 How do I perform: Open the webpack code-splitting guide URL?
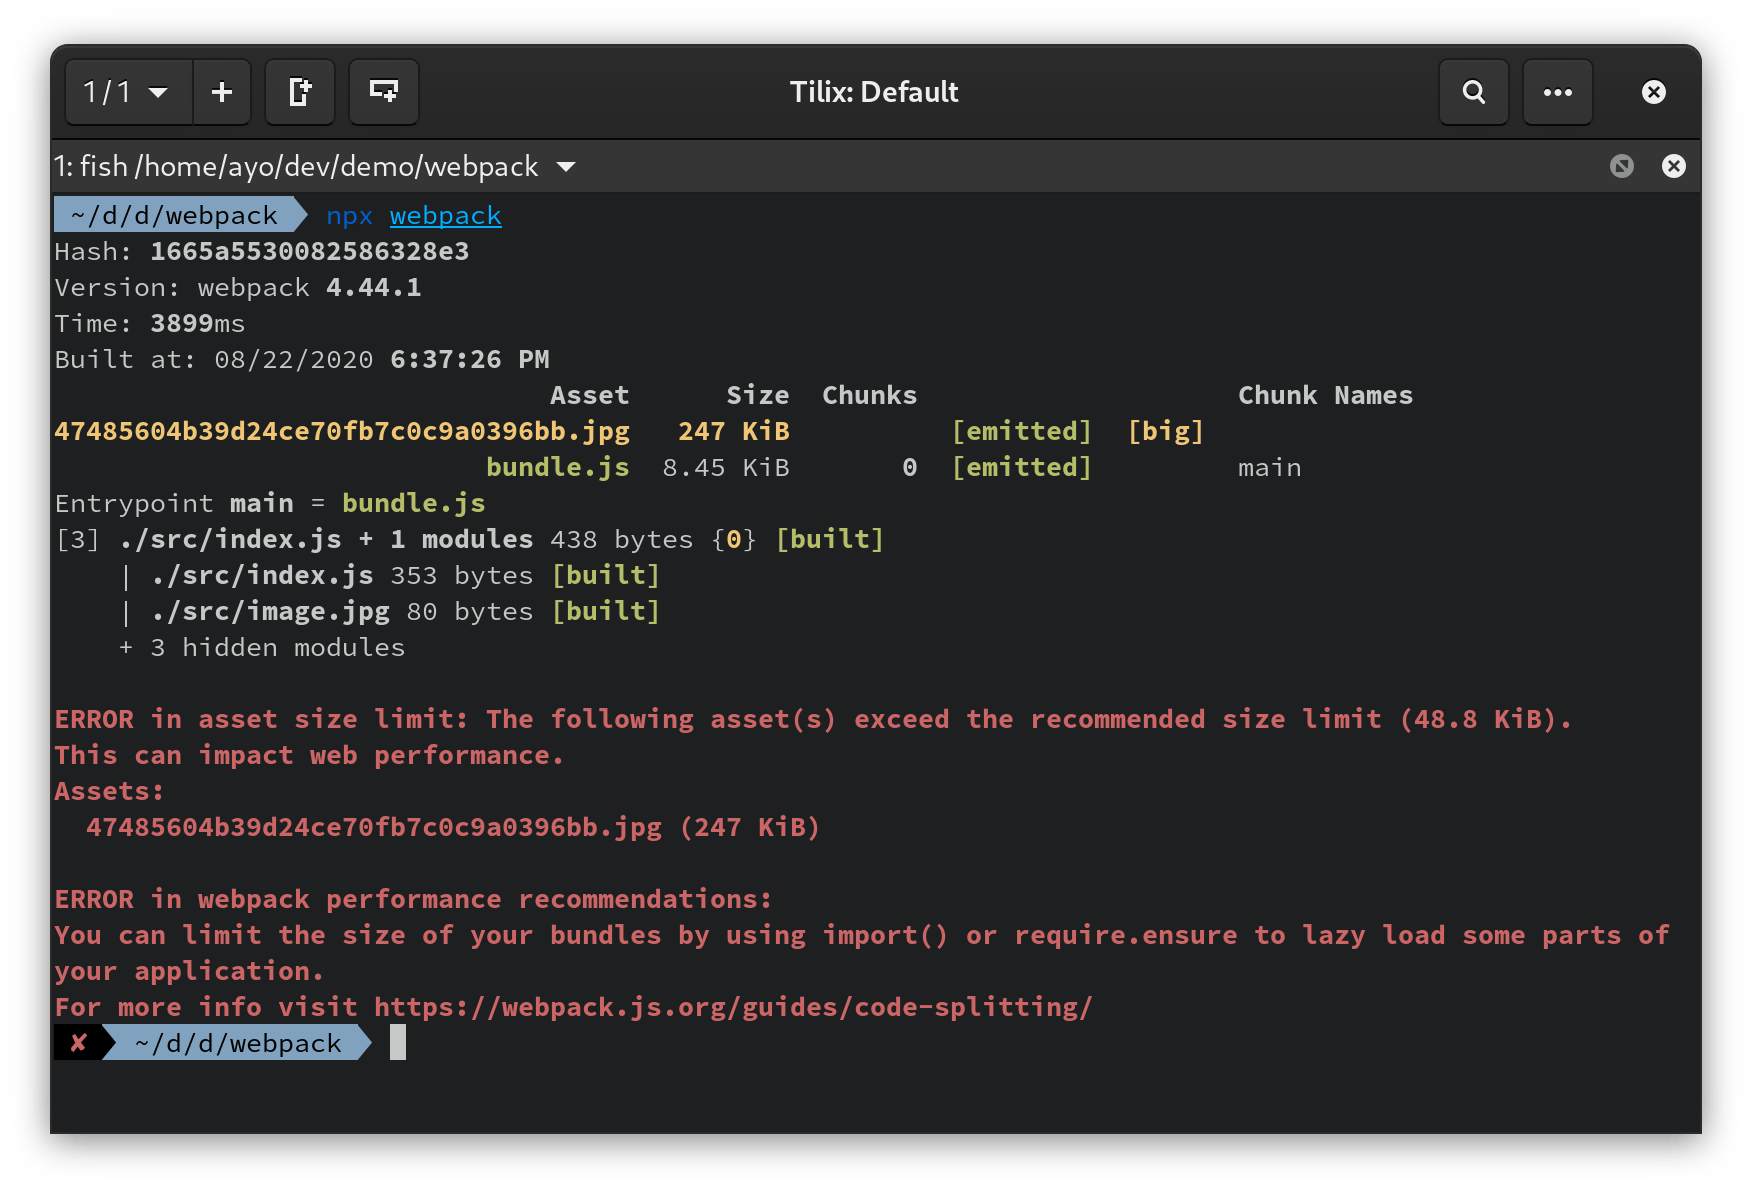tap(734, 1008)
